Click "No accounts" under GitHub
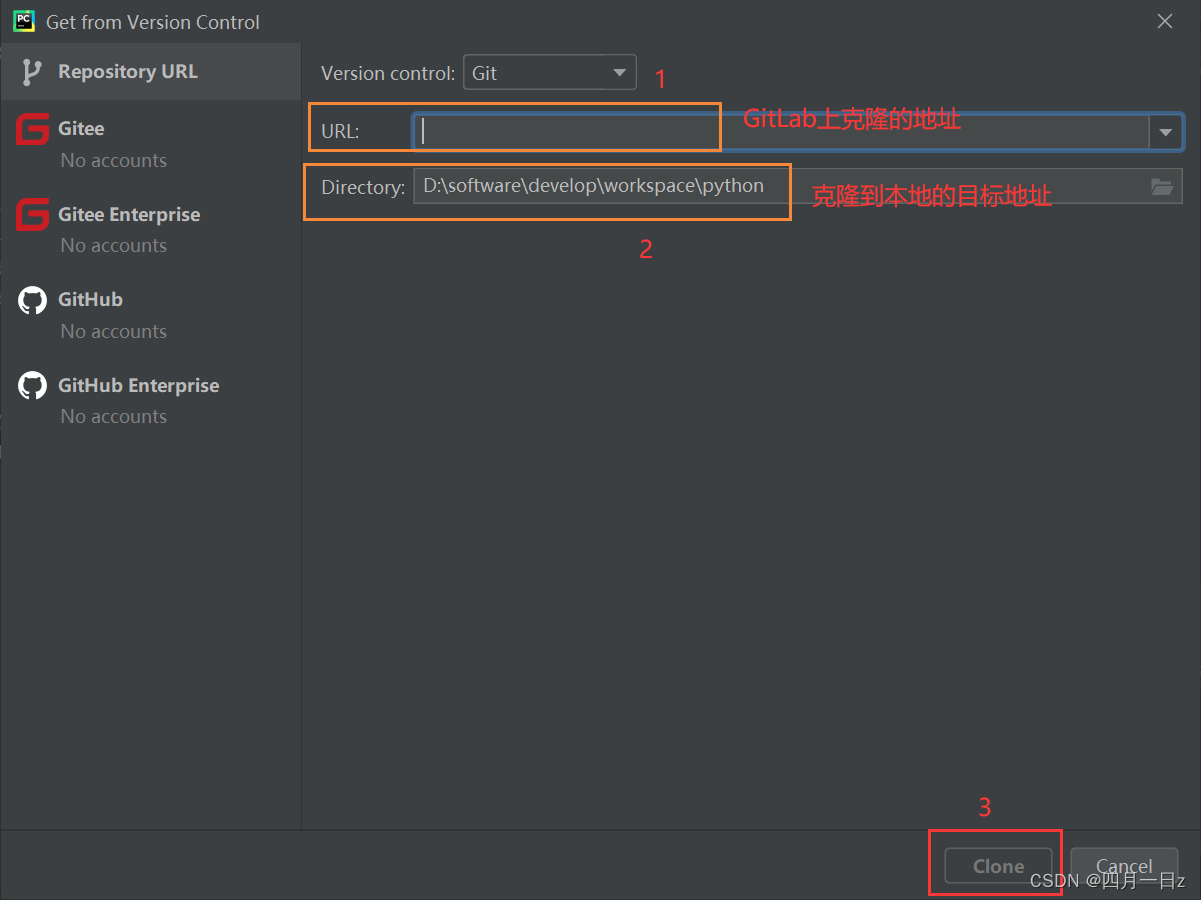Image resolution: width=1201 pixels, height=900 pixels. click(x=113, y=331)
